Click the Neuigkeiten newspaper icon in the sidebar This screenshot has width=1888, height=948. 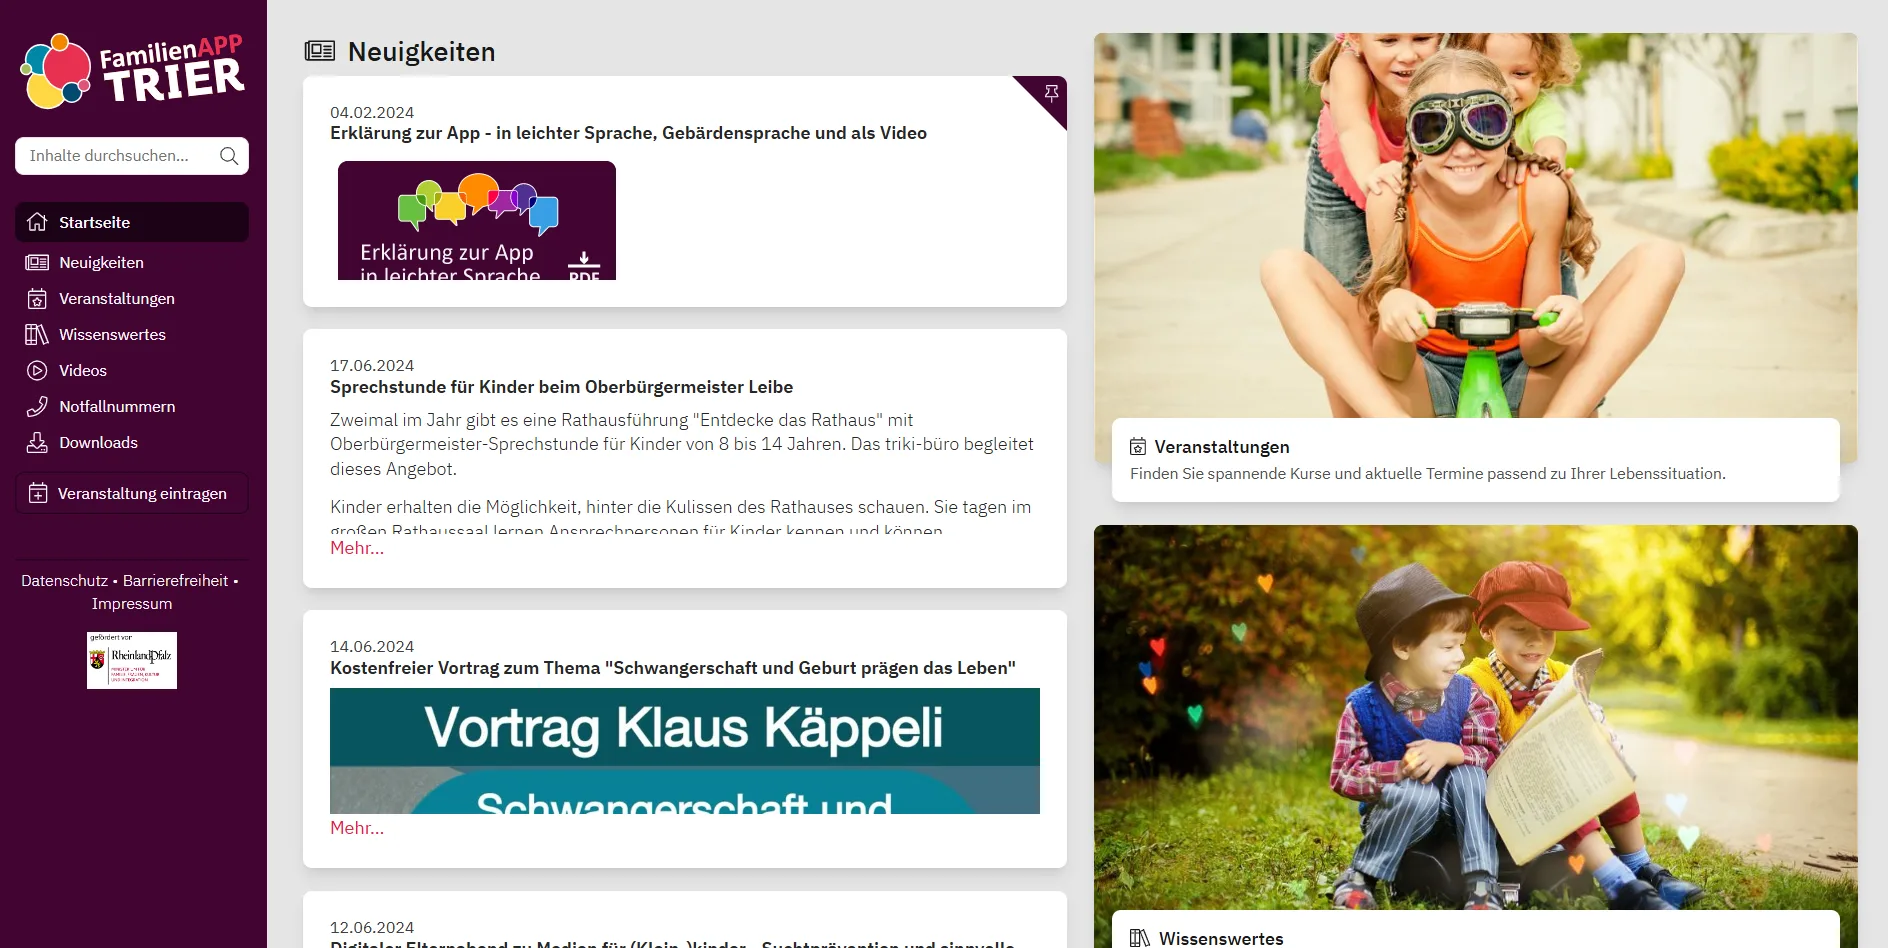37,262
